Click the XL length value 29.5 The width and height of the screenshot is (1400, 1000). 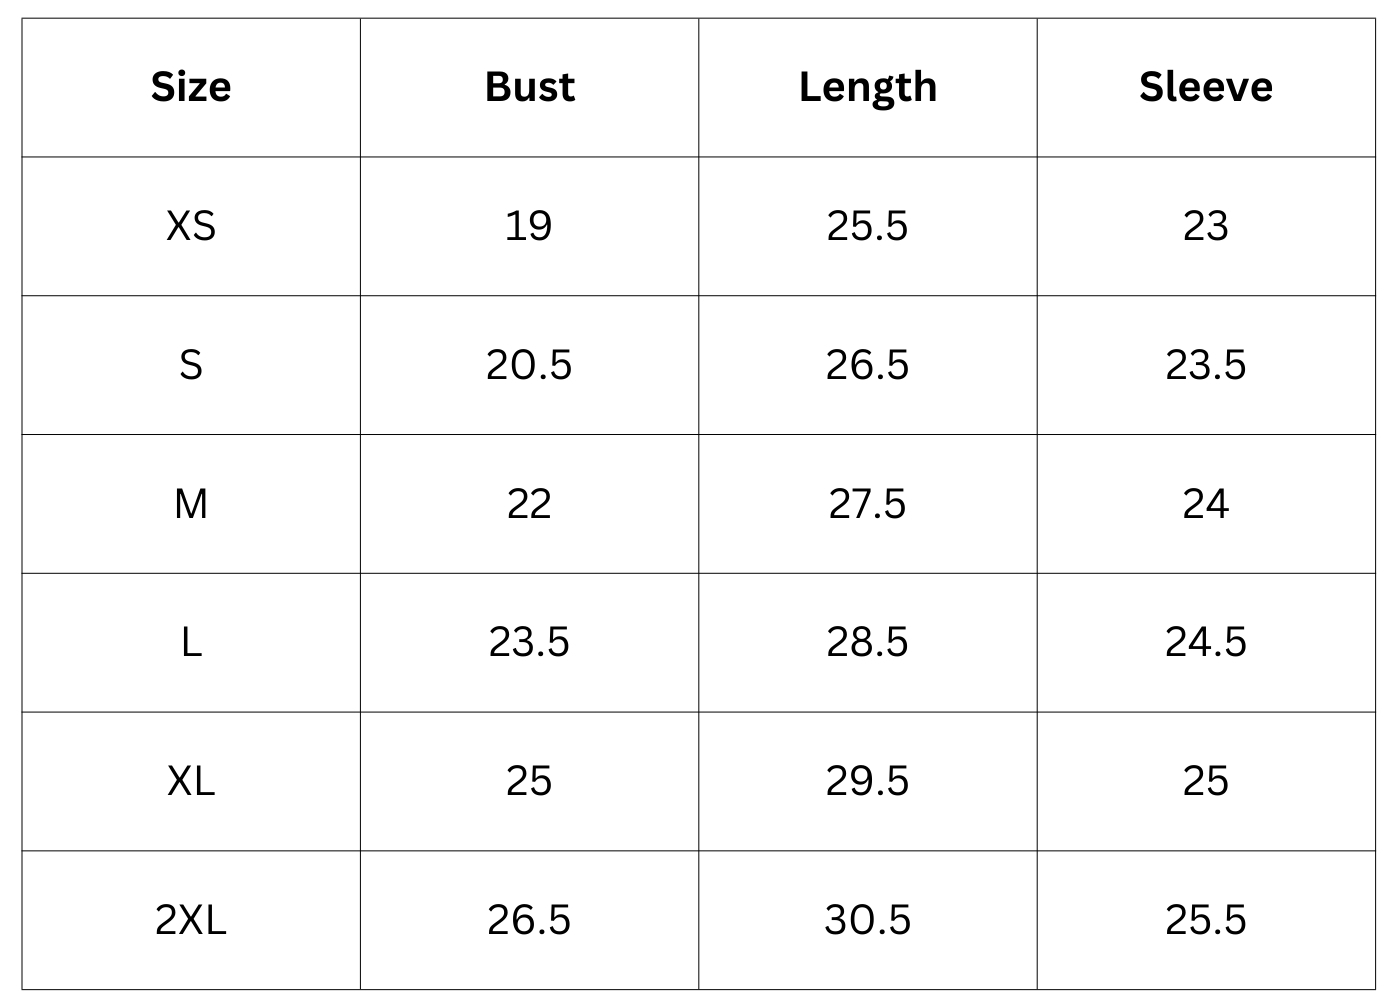[868, 781]
